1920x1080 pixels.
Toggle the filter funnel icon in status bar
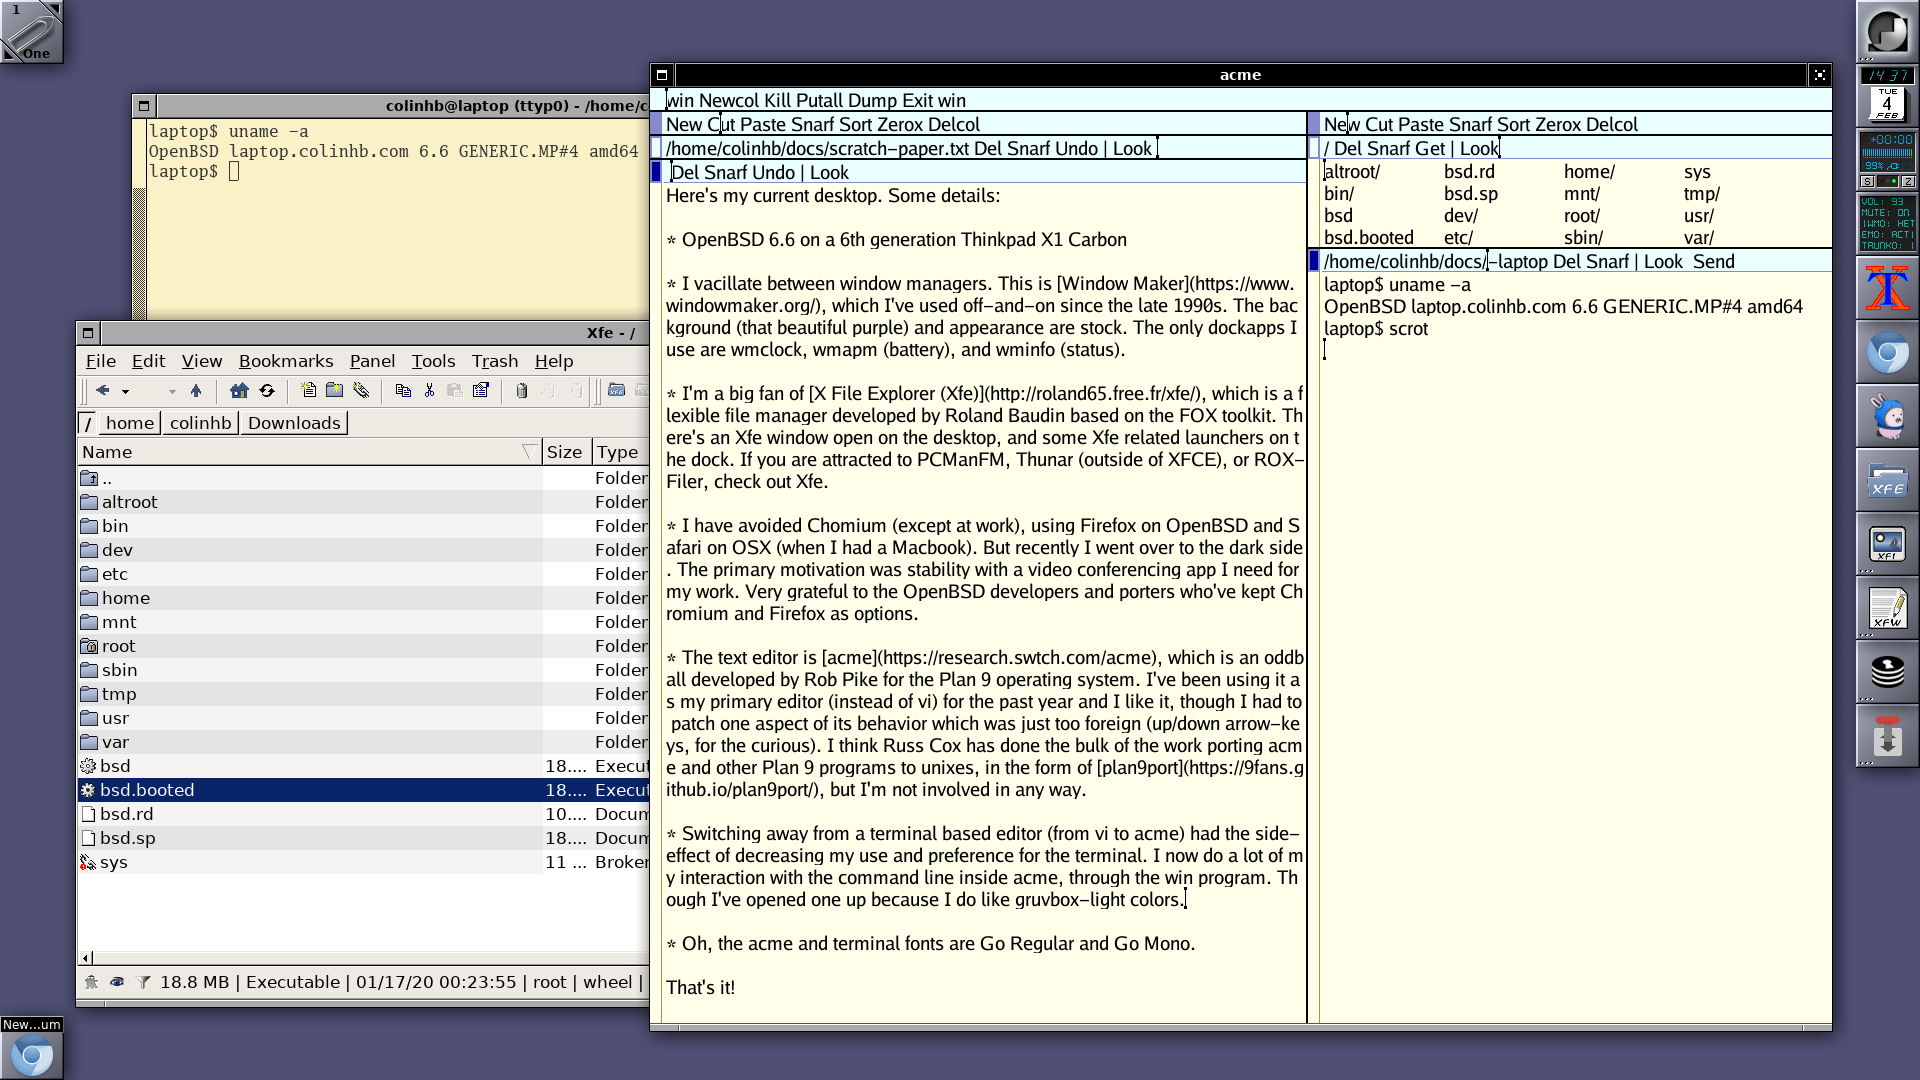click(x=143, y=982)
